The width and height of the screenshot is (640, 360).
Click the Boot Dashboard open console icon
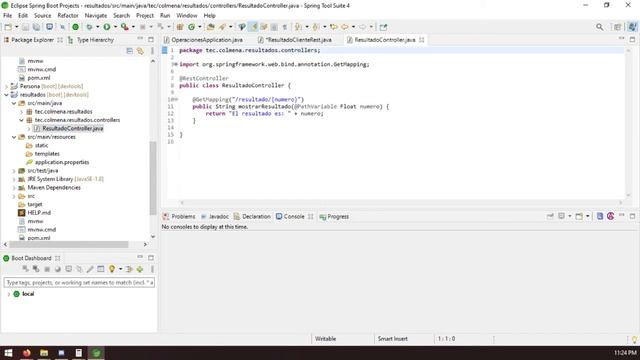coord(68,269)
